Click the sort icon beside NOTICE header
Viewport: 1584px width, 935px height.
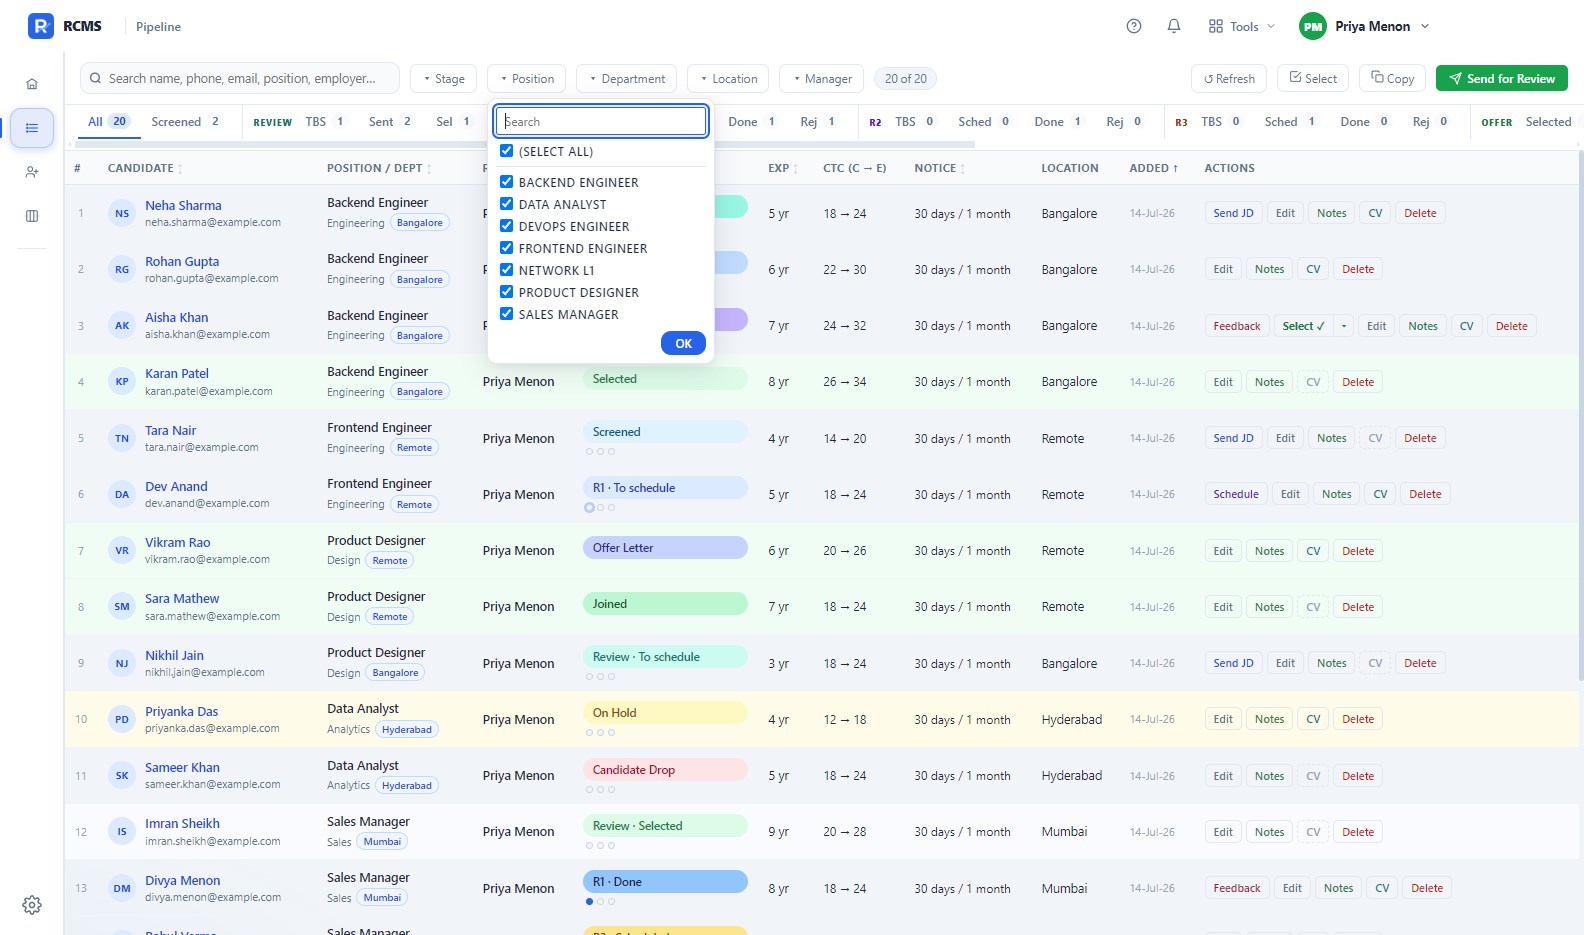tap(963, 169)
